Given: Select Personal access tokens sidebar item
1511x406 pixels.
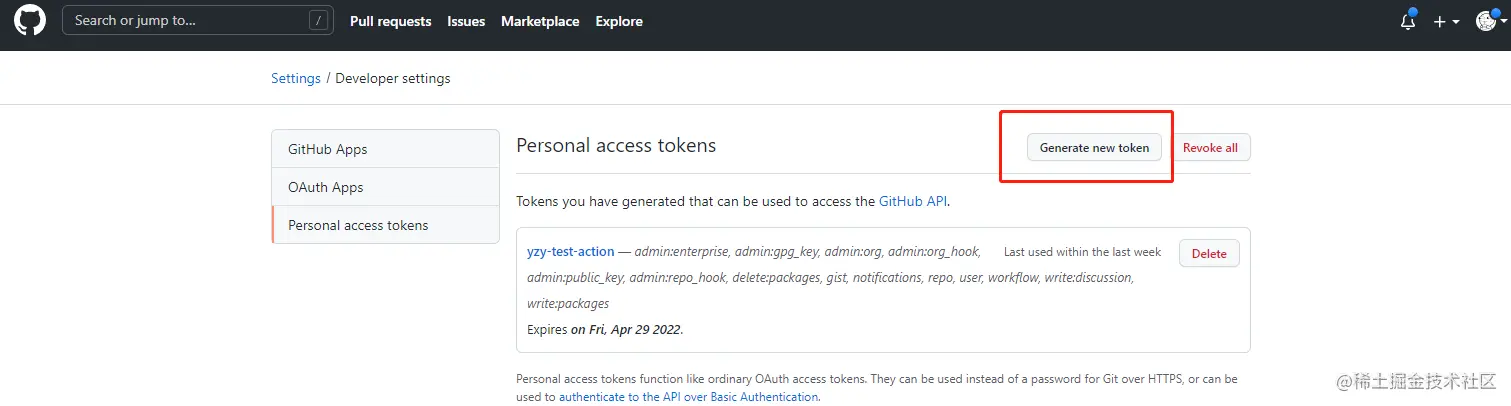Looking at the screenshot, I should click(385, 225).
